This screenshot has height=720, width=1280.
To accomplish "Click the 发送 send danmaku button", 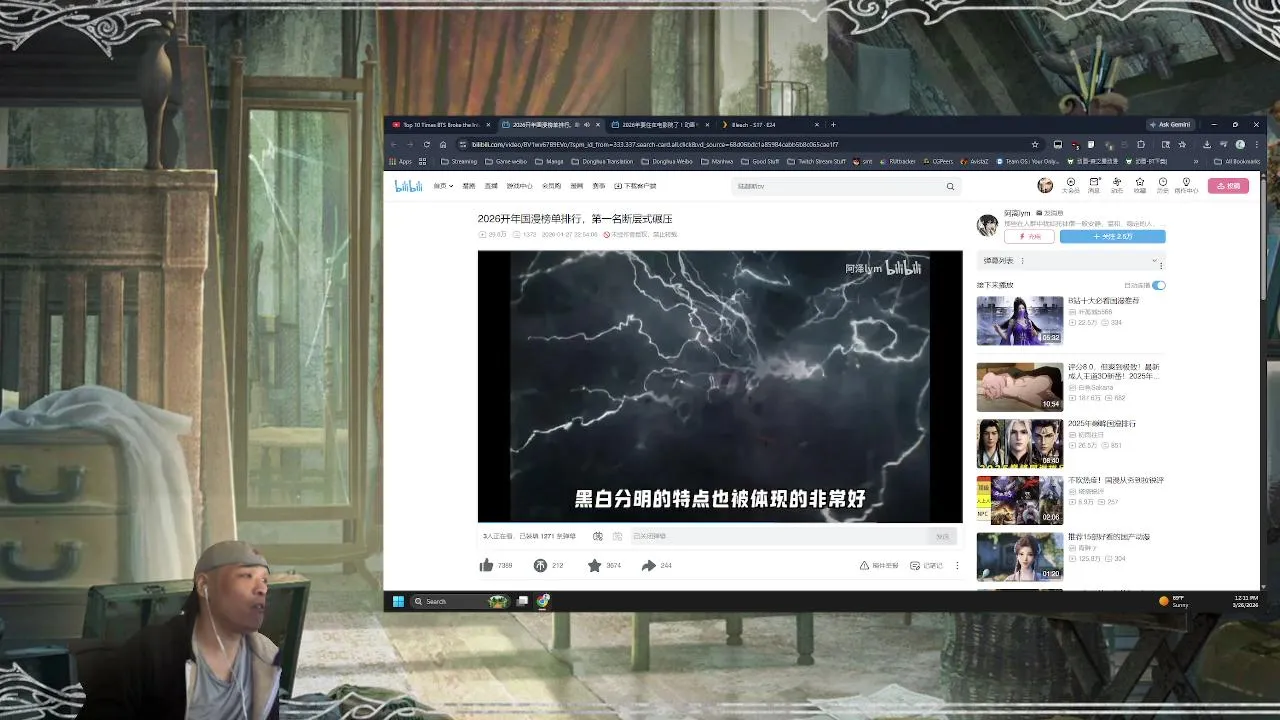I will [x=942, y=536].
